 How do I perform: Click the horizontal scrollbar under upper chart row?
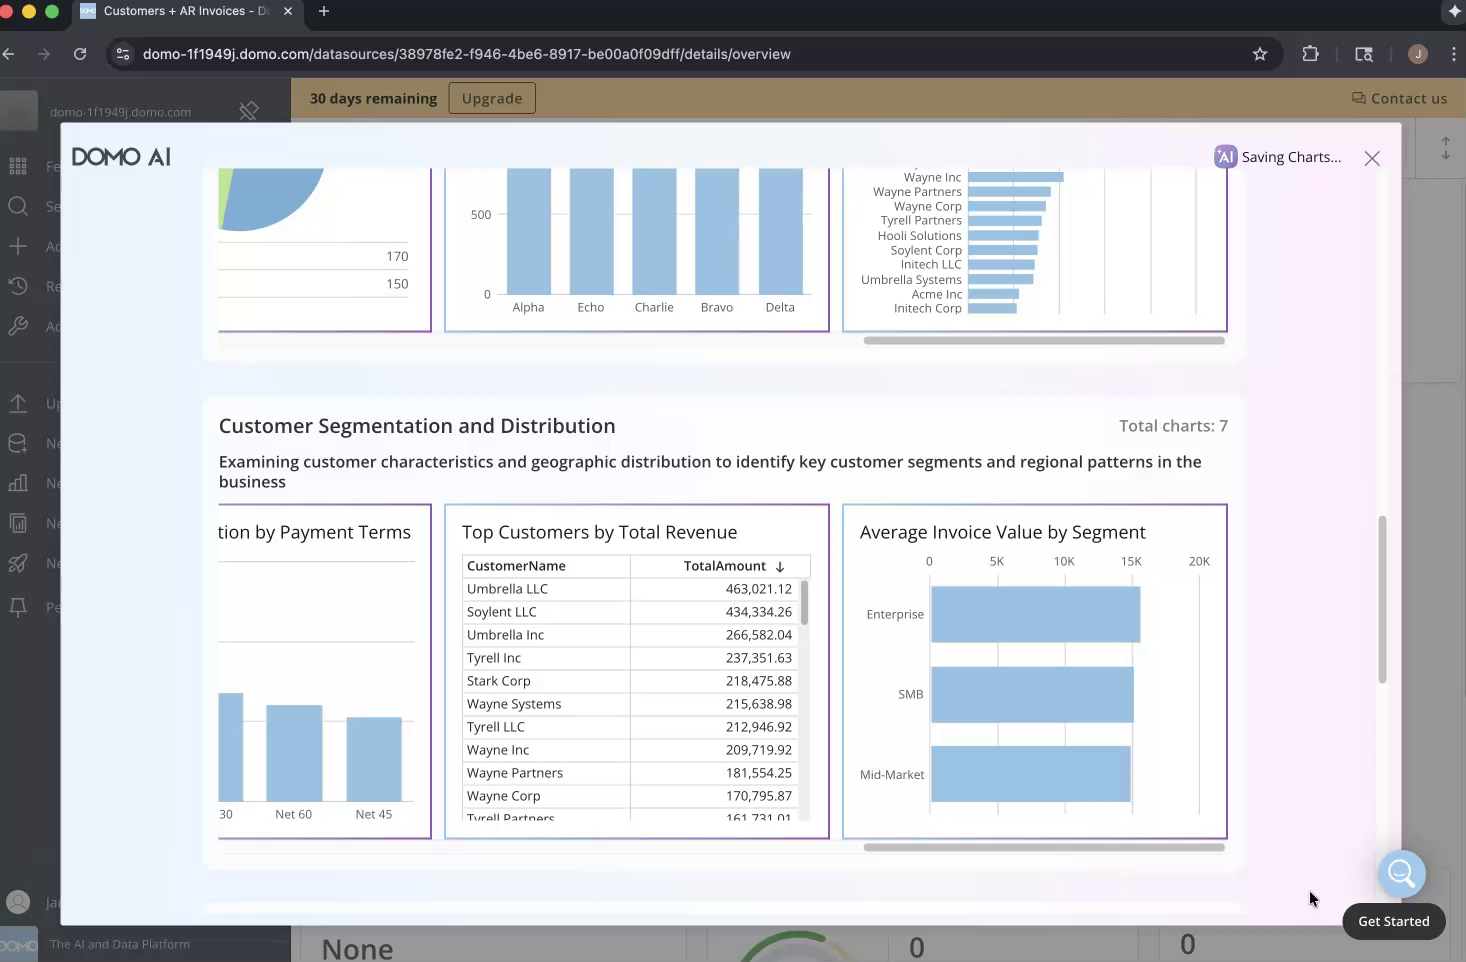click(x=1044, y=340)
